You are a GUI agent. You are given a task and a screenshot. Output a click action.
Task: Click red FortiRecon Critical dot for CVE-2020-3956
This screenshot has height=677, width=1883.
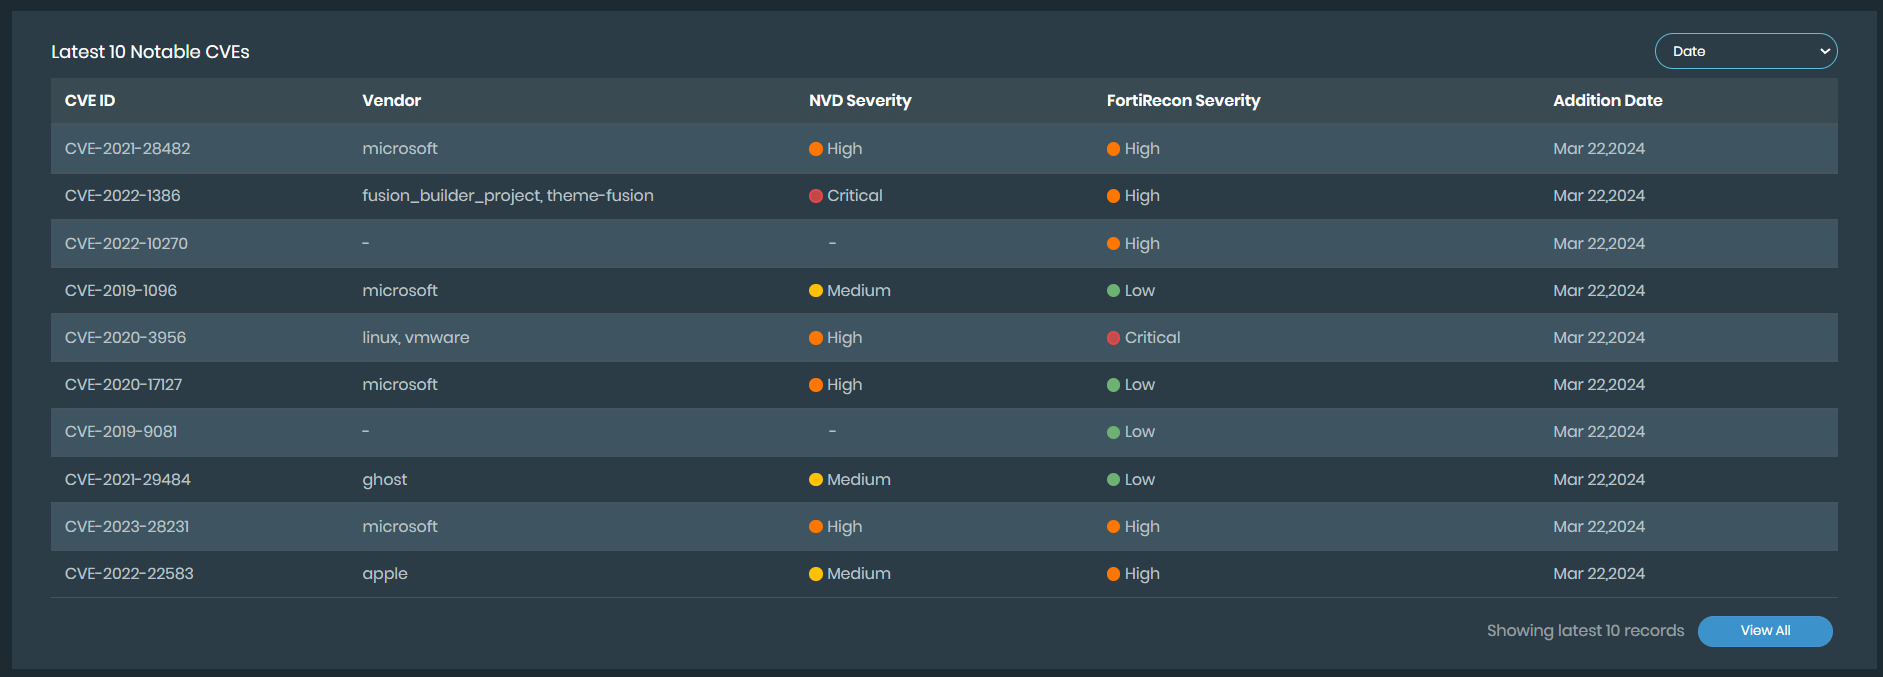pos(1113,338)
